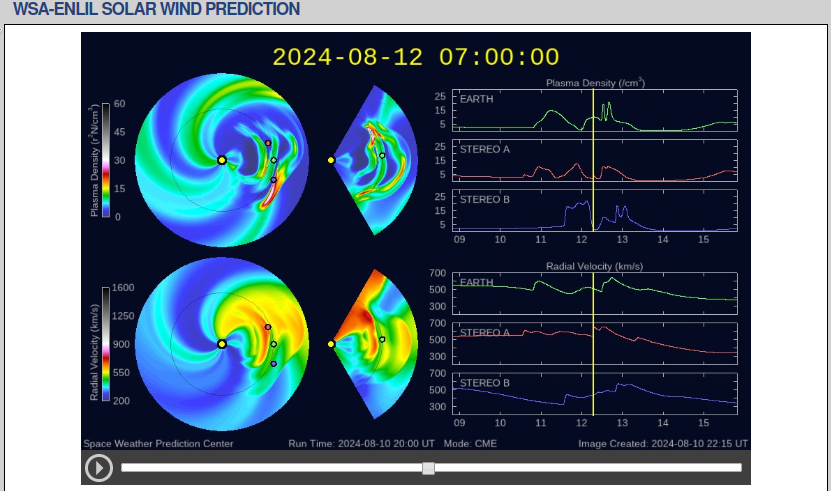Click the Space Weather Prediction Center label

(x=158, y=443)
